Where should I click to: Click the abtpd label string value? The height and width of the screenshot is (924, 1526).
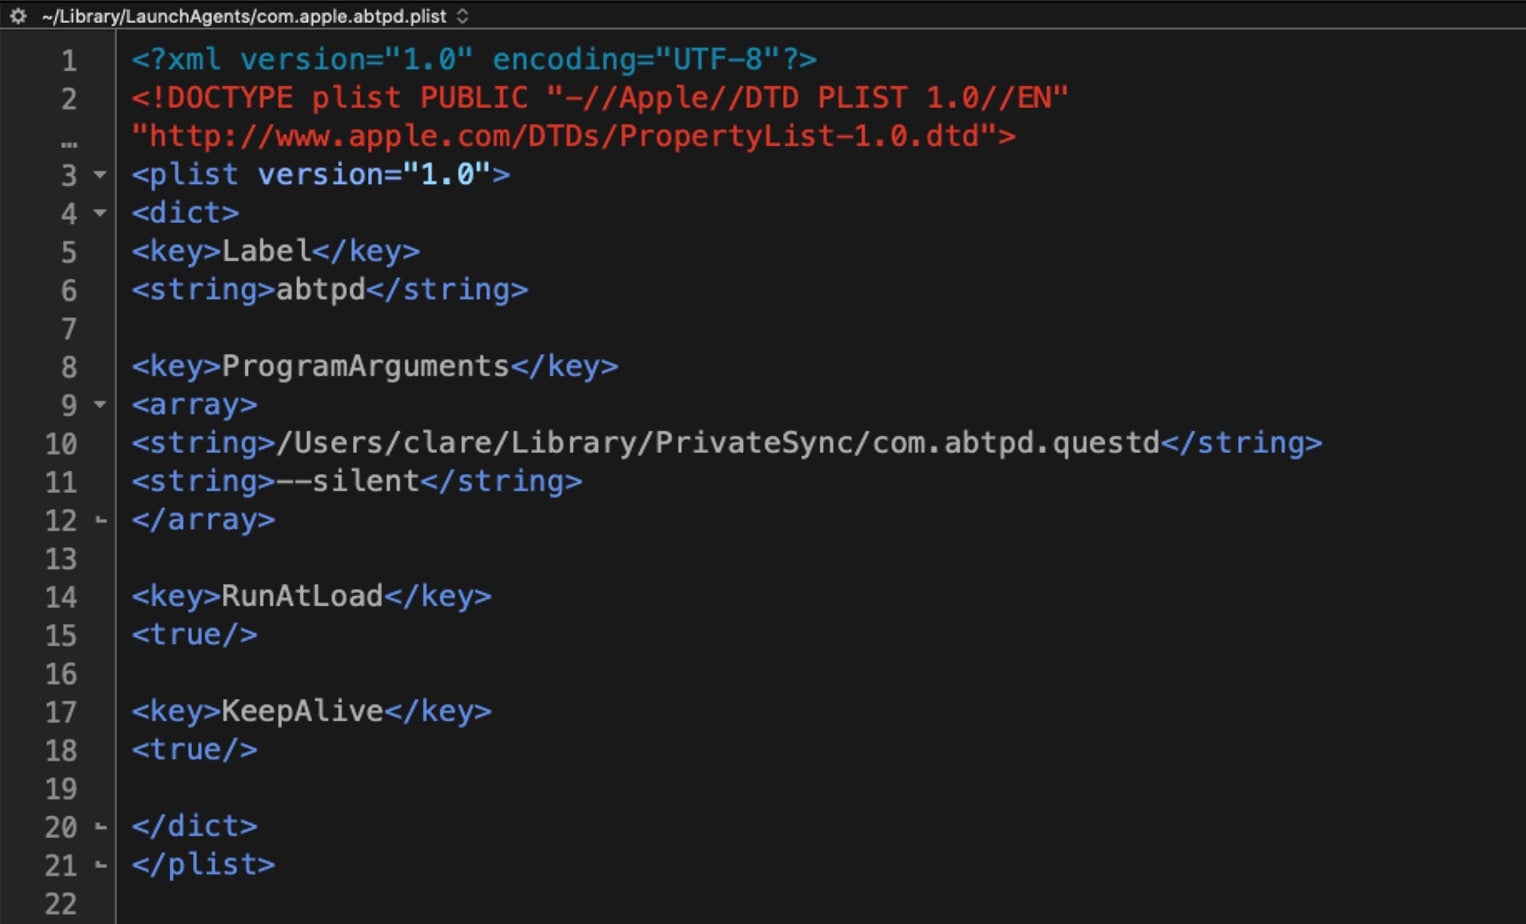[320, 290]
